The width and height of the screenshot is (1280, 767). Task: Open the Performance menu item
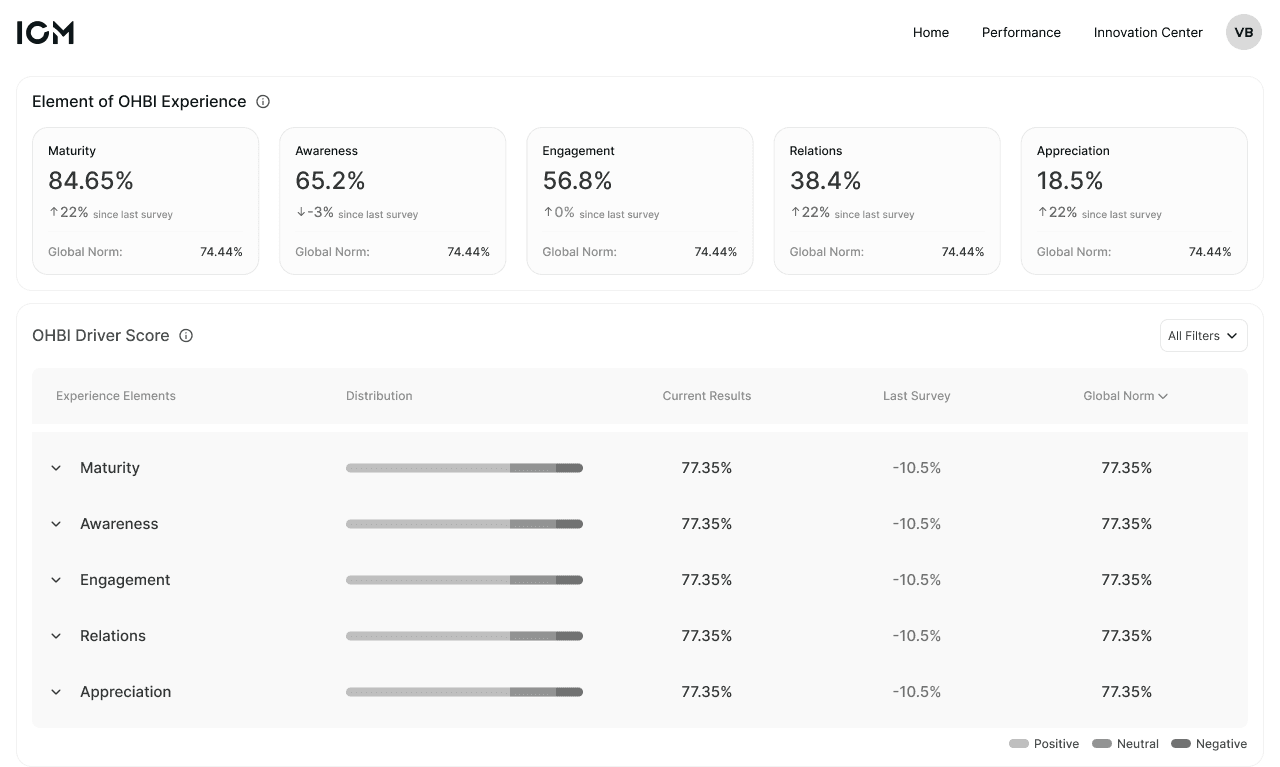pos(1021,32)
